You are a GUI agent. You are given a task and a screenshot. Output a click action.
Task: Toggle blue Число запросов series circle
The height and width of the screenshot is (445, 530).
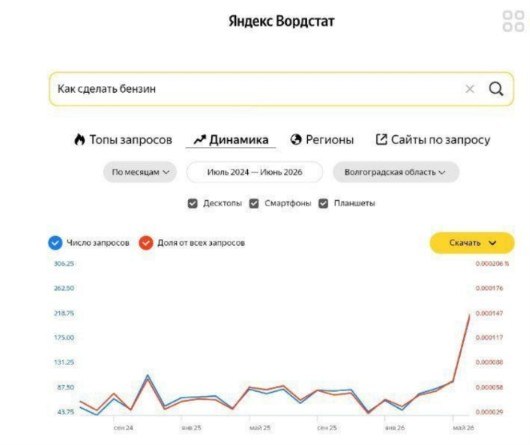click(55, 243)
